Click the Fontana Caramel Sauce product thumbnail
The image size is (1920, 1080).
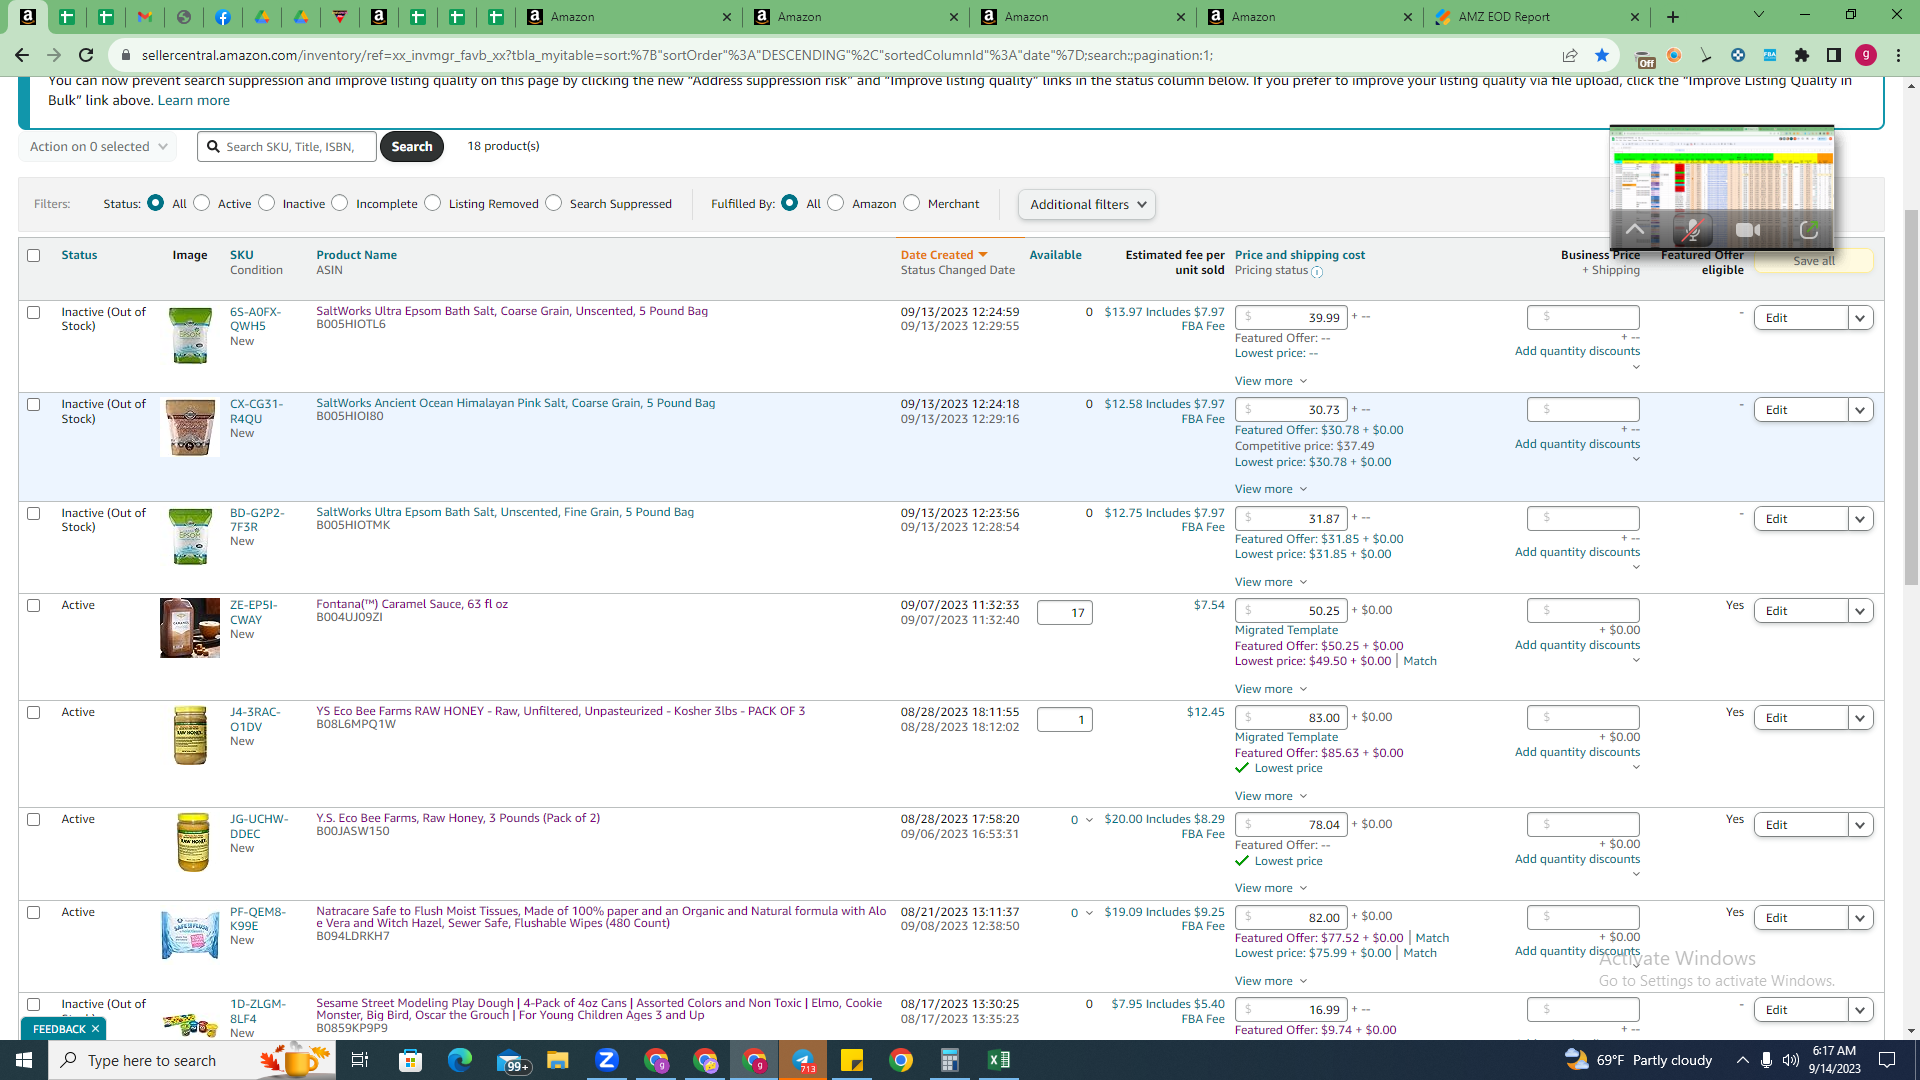pos(190,628)
